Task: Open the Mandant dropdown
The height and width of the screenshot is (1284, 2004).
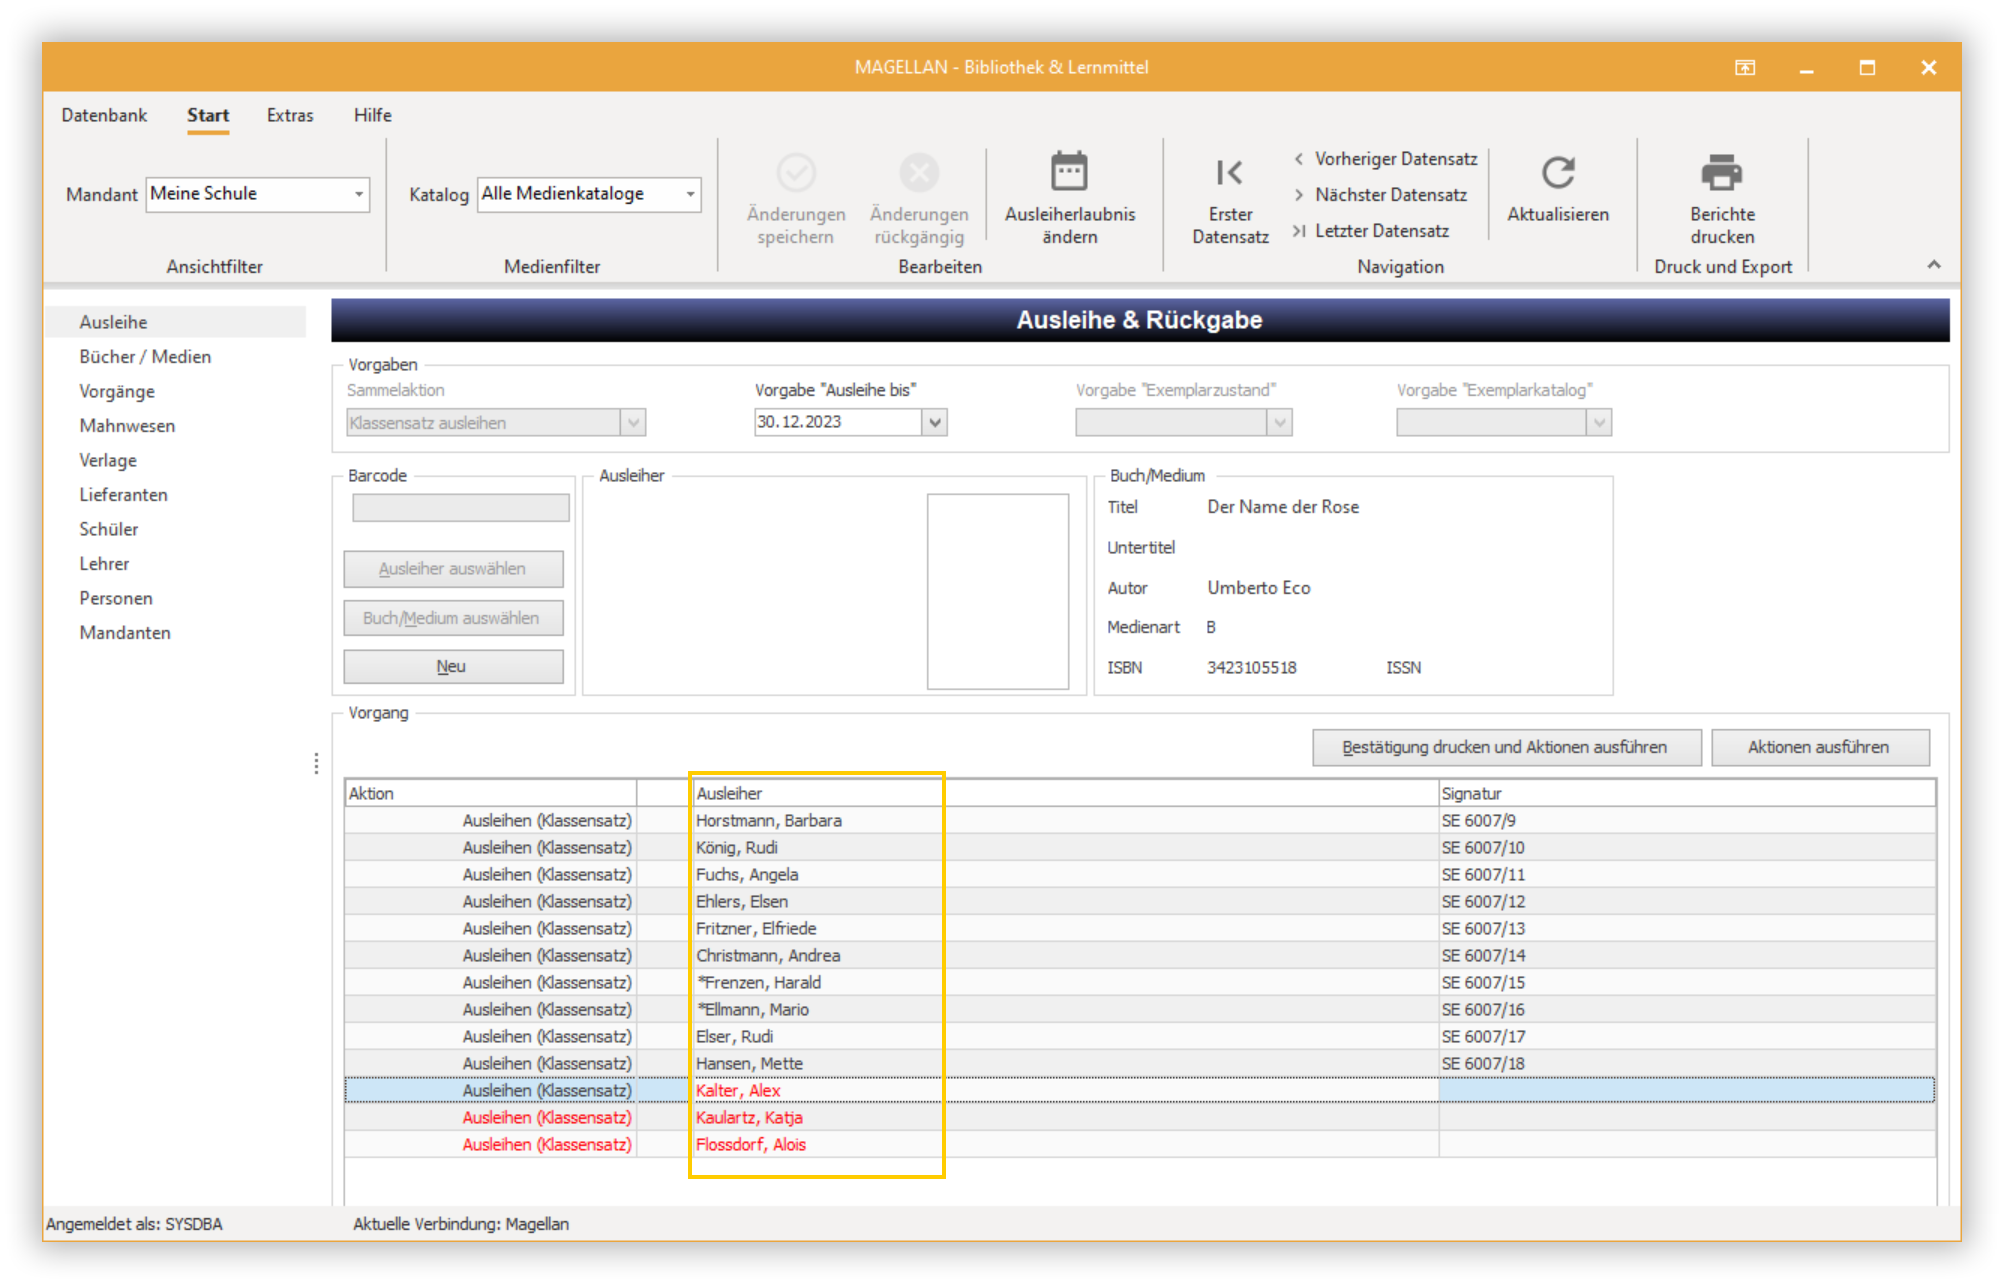Action: pyautogui.click(x=359, y=194)
